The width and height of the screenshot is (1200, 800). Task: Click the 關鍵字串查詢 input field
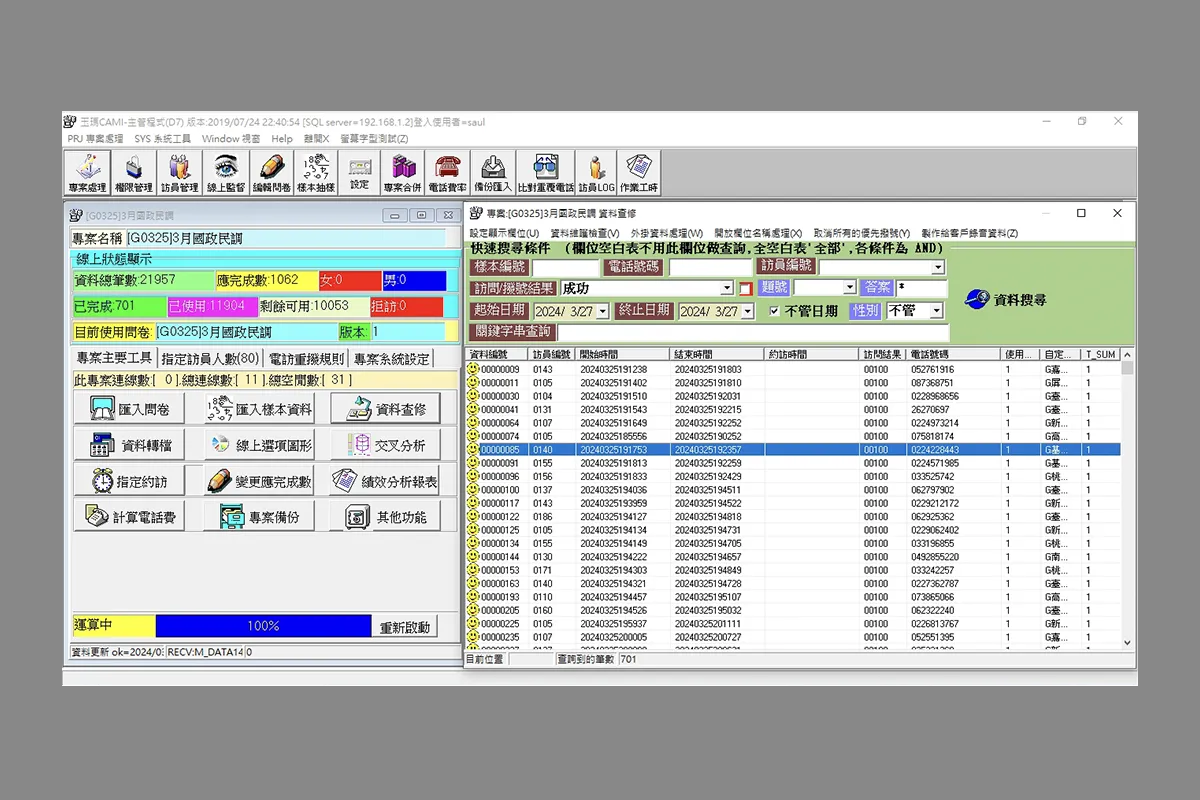[750, 332]
